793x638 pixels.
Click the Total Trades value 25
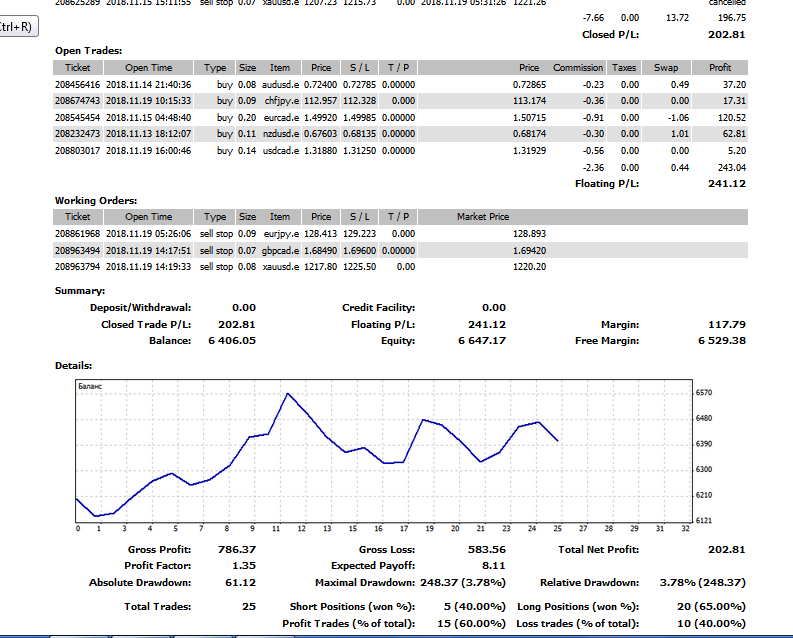[249, 606]
